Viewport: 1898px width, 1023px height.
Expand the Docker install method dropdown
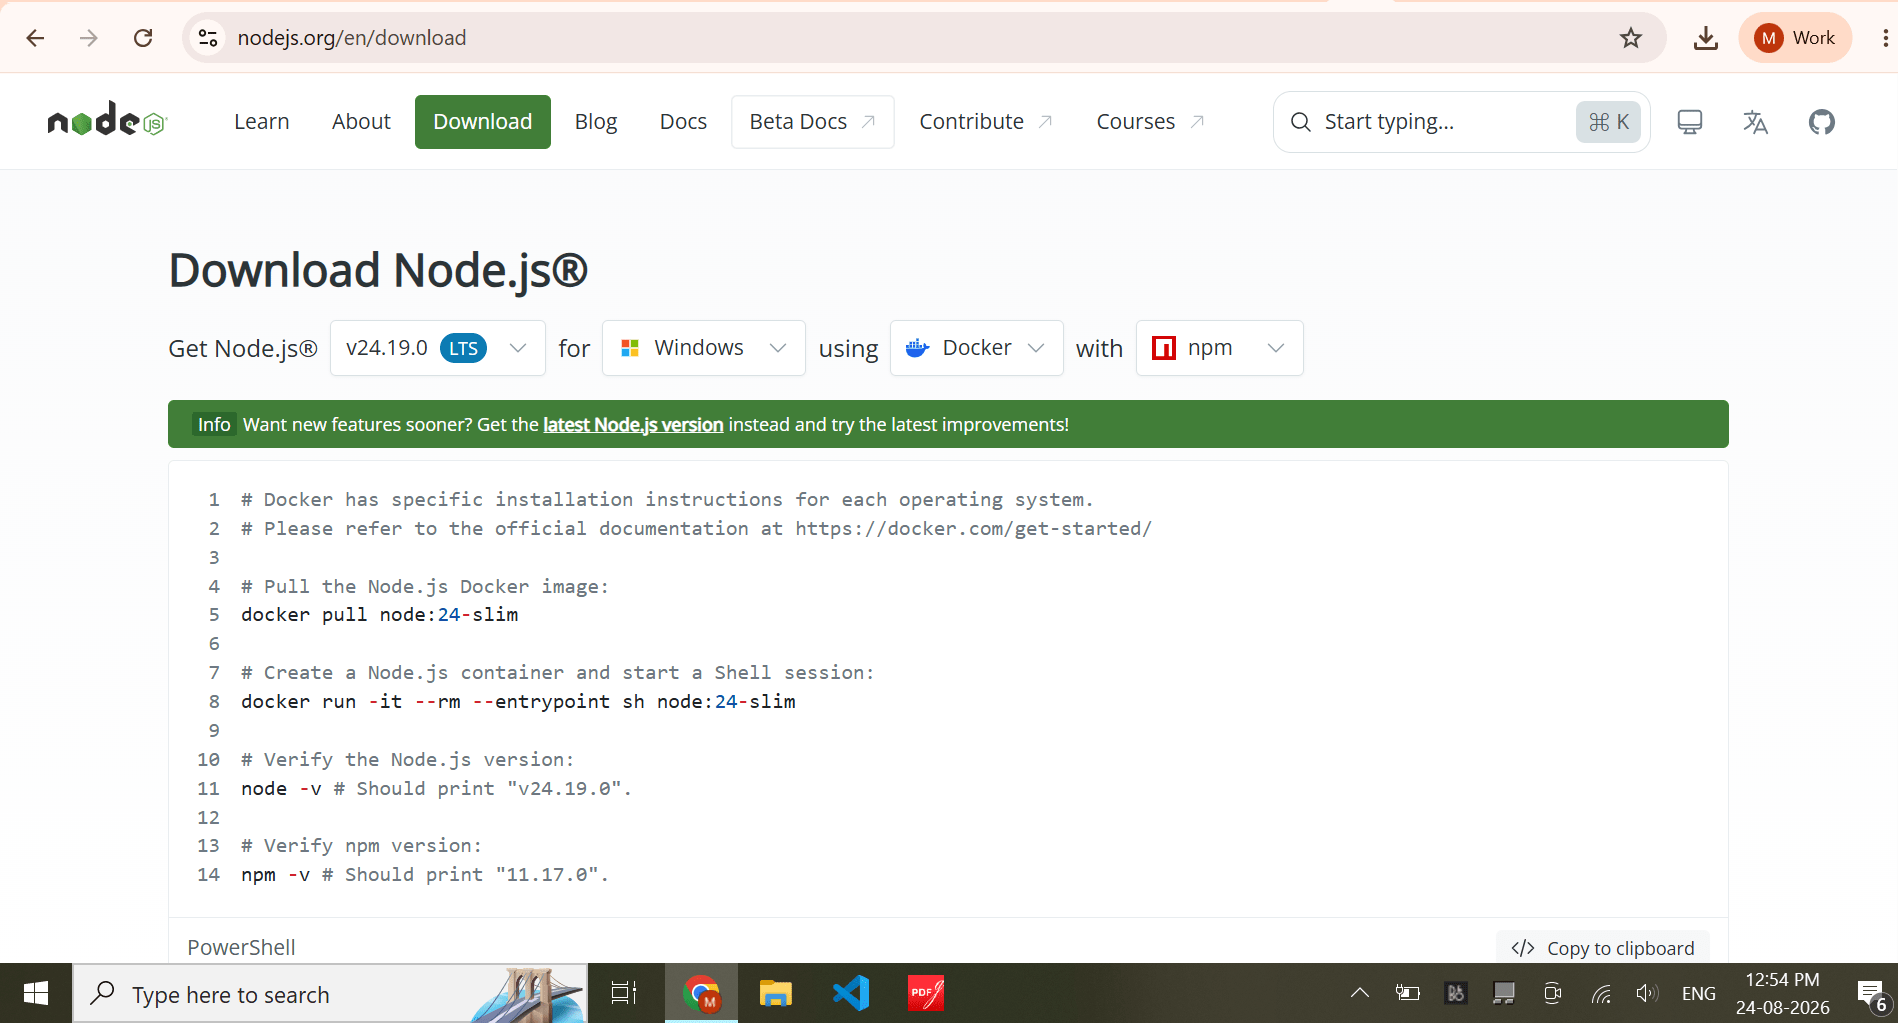point(977,348)
